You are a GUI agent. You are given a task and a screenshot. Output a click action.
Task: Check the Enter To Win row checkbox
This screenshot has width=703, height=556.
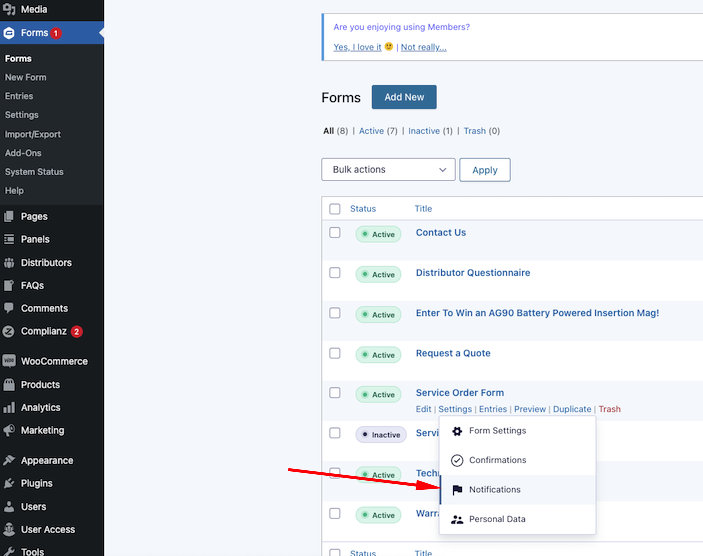pyautogui.click(x=335, y=313)
